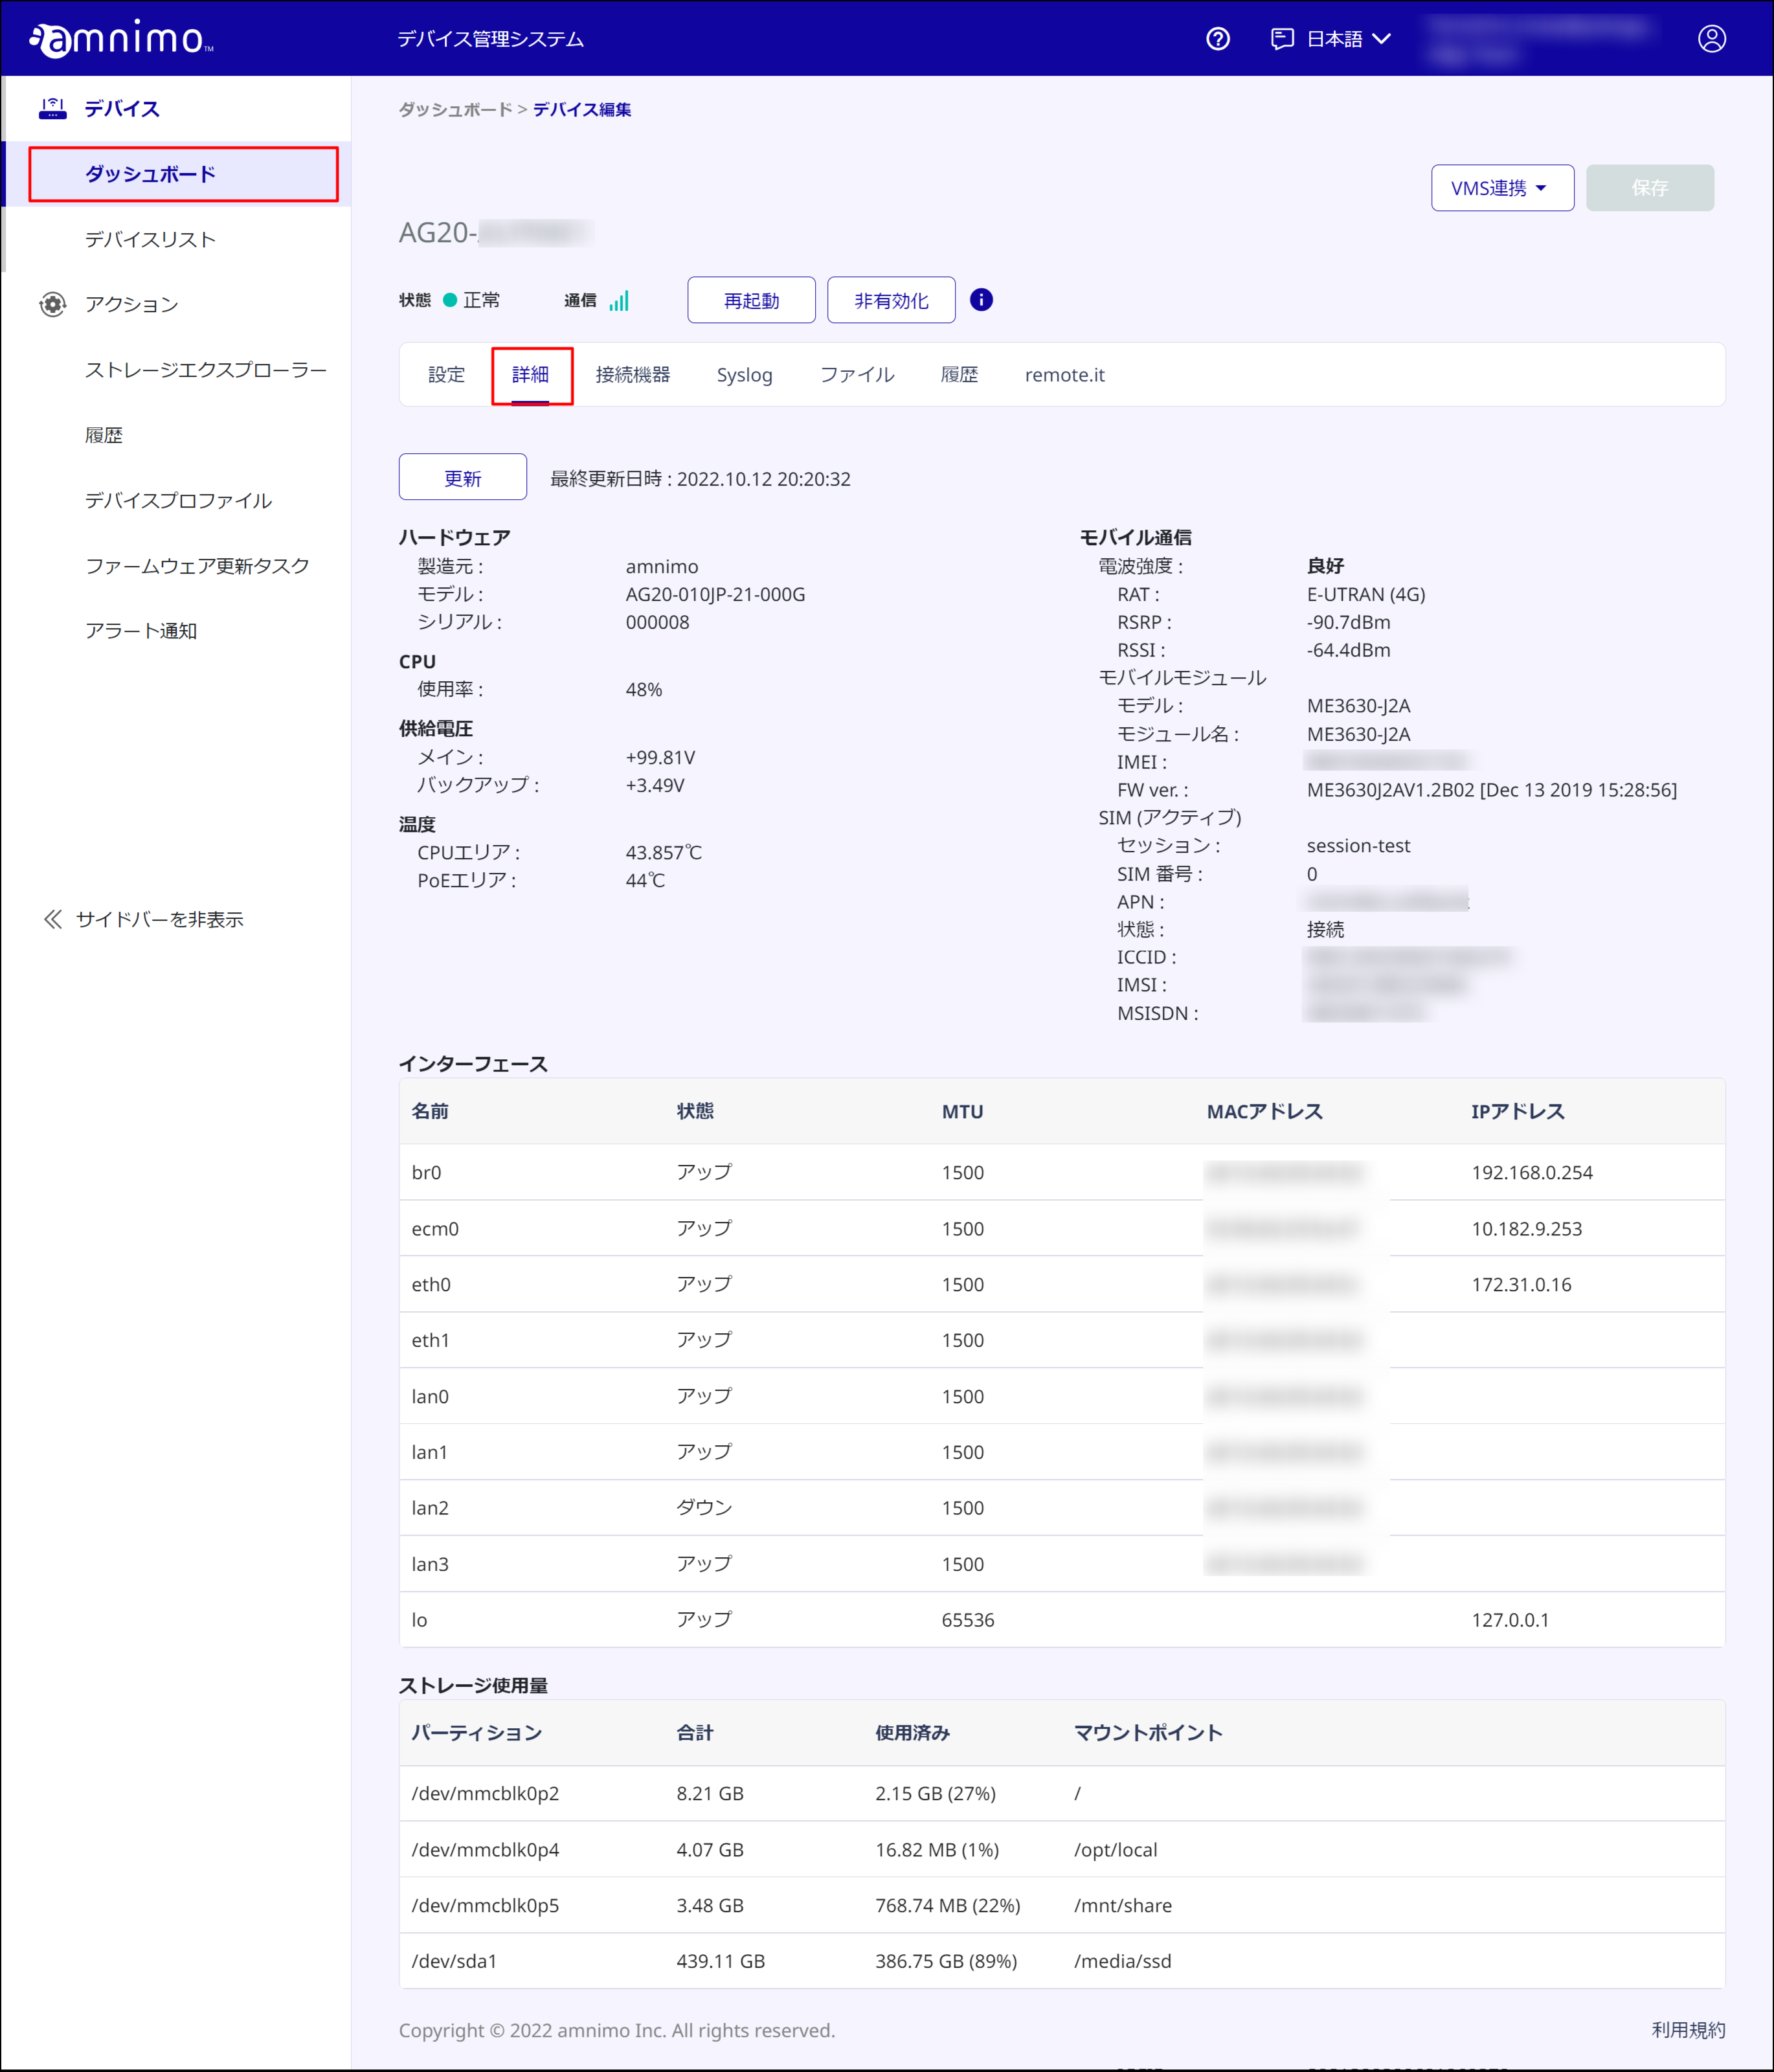Click IP address 172.31.0.16
1774x2072 pixels.
(1521, 1284)
